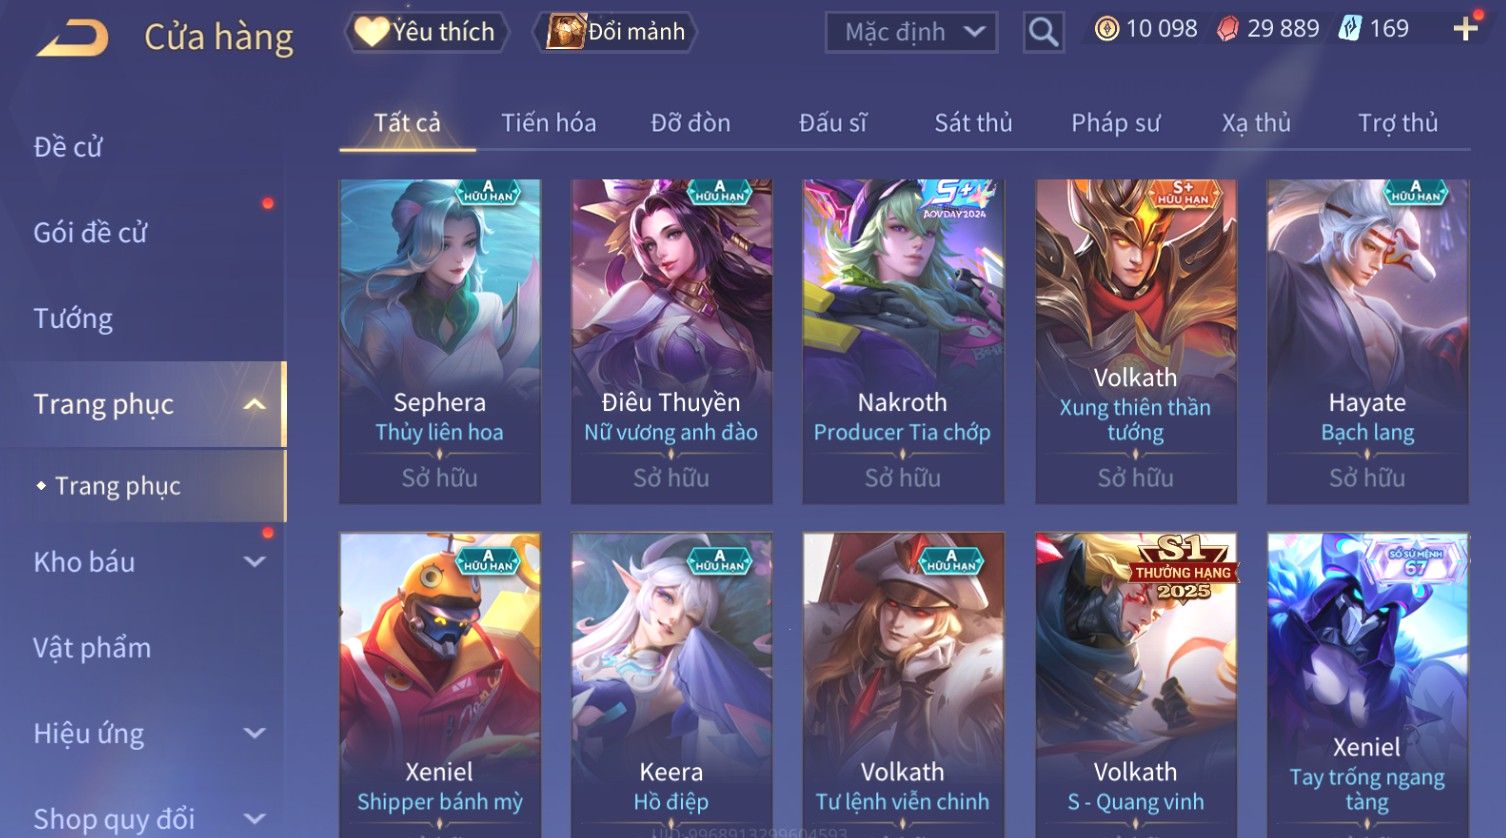The image size is (1506, 838).
Task: Open the search magnifier icon
Action: (1043, 33)
